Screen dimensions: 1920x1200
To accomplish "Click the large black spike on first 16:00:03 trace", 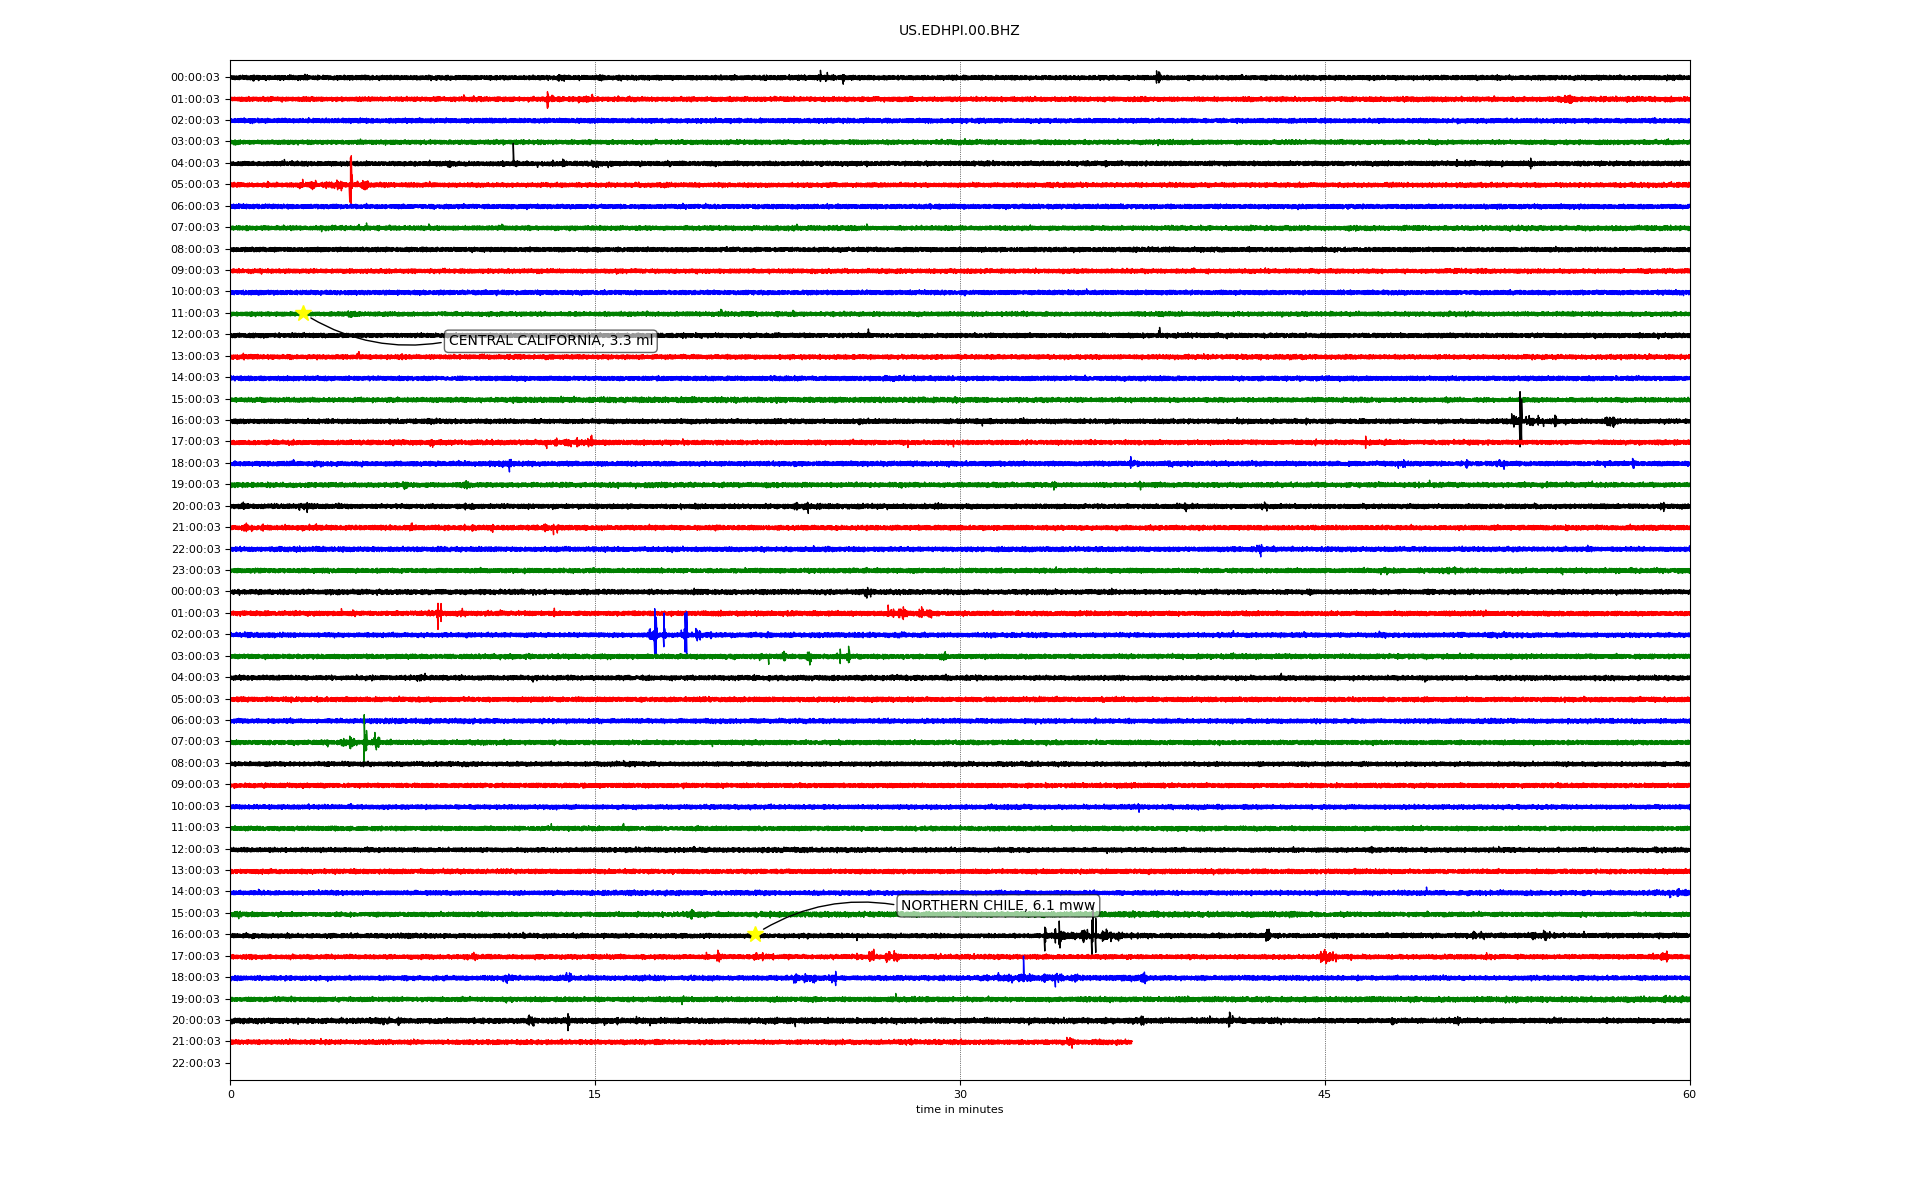I will 1520,418.
